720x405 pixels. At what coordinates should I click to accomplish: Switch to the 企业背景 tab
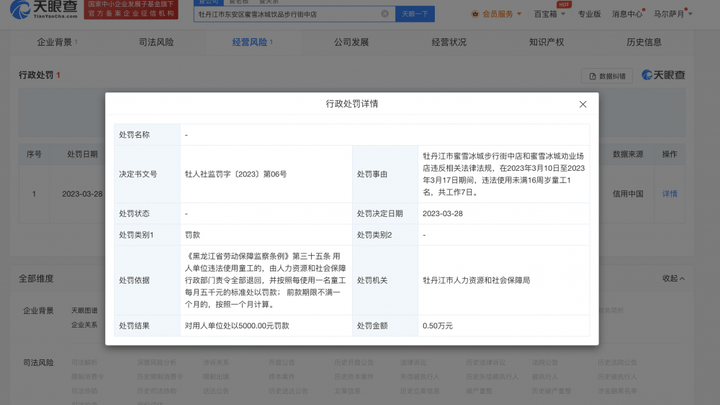tap(55, 43)
